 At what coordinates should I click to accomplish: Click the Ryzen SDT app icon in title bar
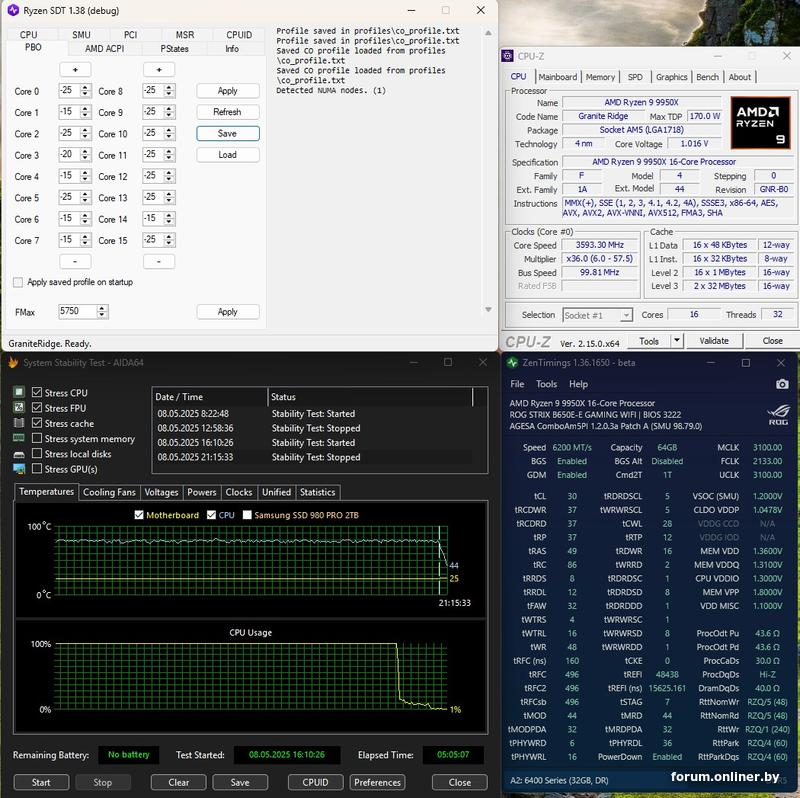[x=13, y=10]
